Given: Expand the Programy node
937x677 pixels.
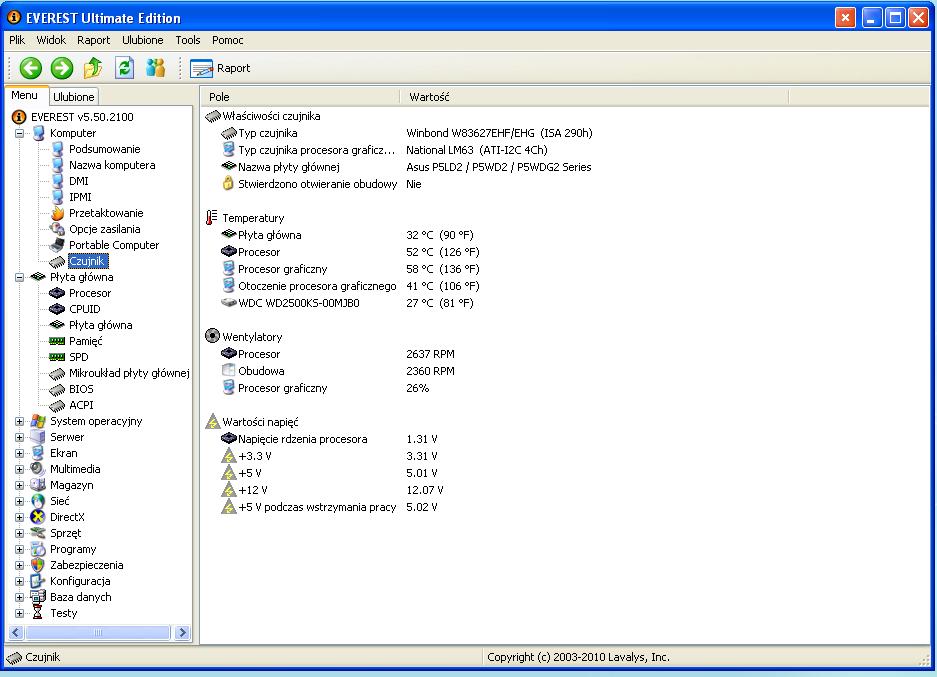Looking at the screenshot, I should tap(20, 549).
